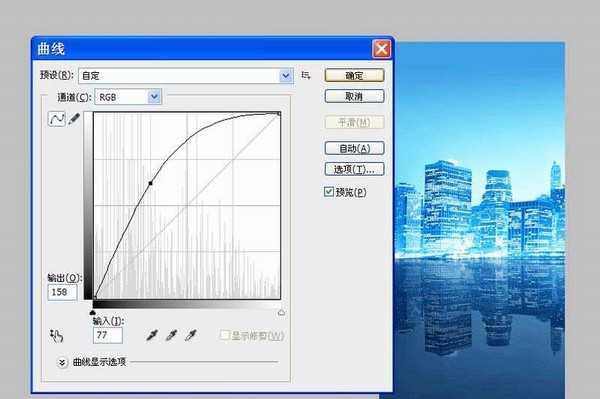
Task: Click the Auto (自动) button
Action: pos(354,148)
